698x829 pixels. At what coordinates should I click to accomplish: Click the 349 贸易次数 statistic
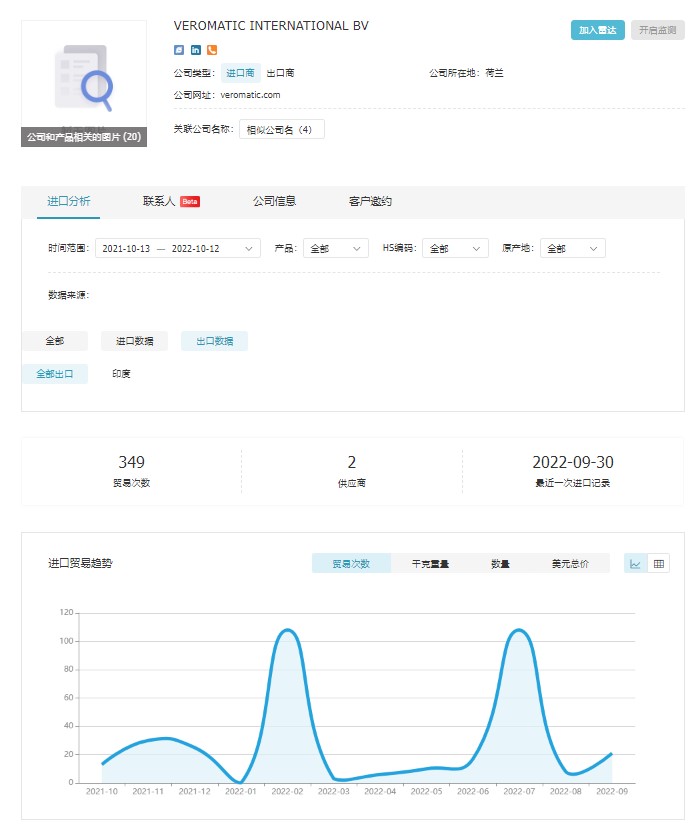pyautogui.click(x=131, y=471)
